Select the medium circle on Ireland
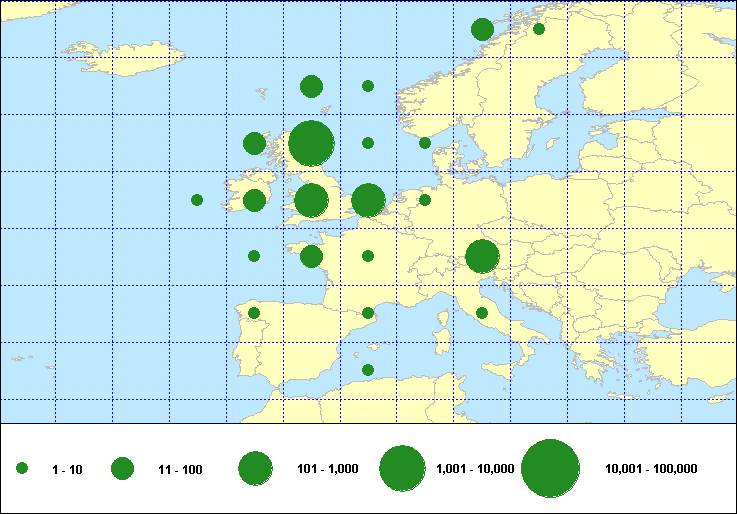 (x=254, y=200)
